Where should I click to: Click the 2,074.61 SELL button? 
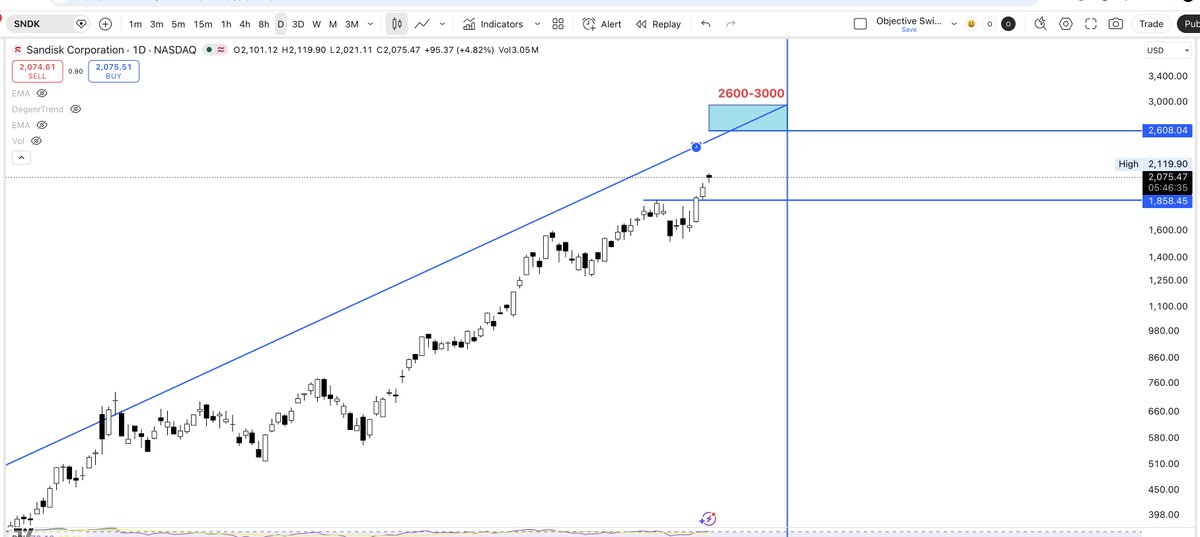point(35,70)
